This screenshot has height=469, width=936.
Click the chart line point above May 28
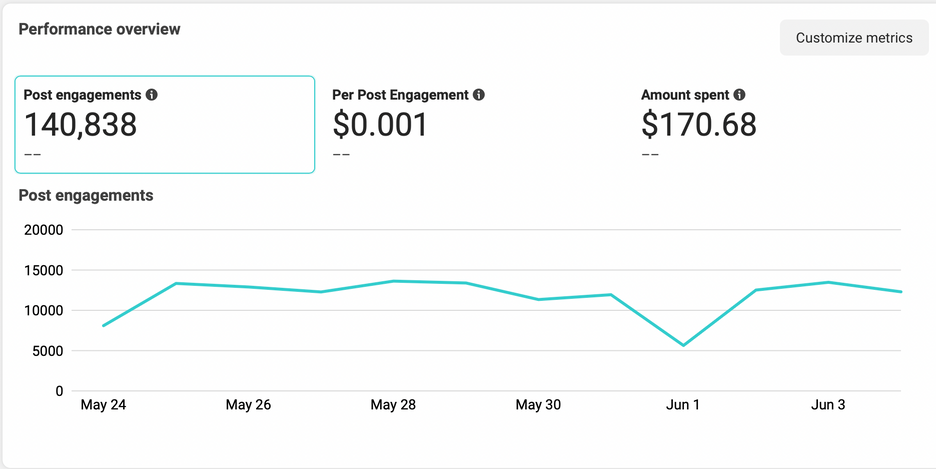393,281
